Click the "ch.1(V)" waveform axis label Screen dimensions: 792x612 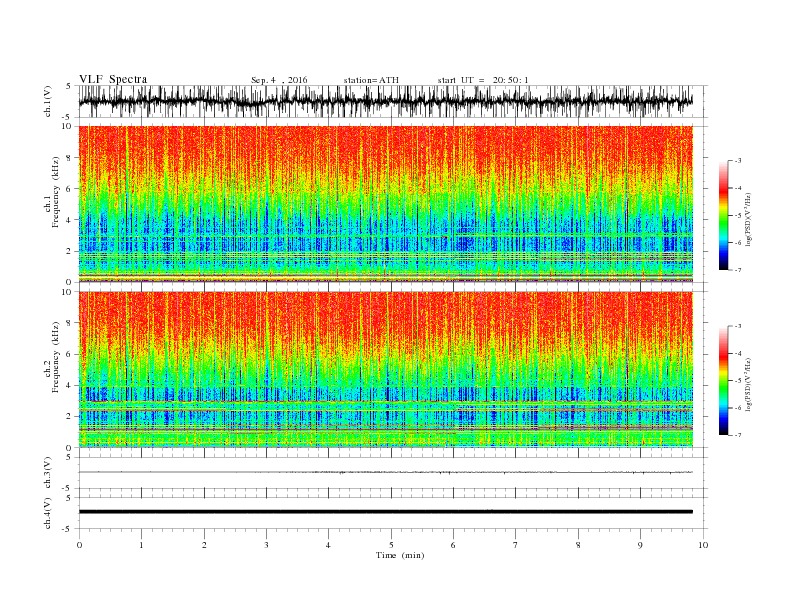pyautogui.click(x=48, y=101)
